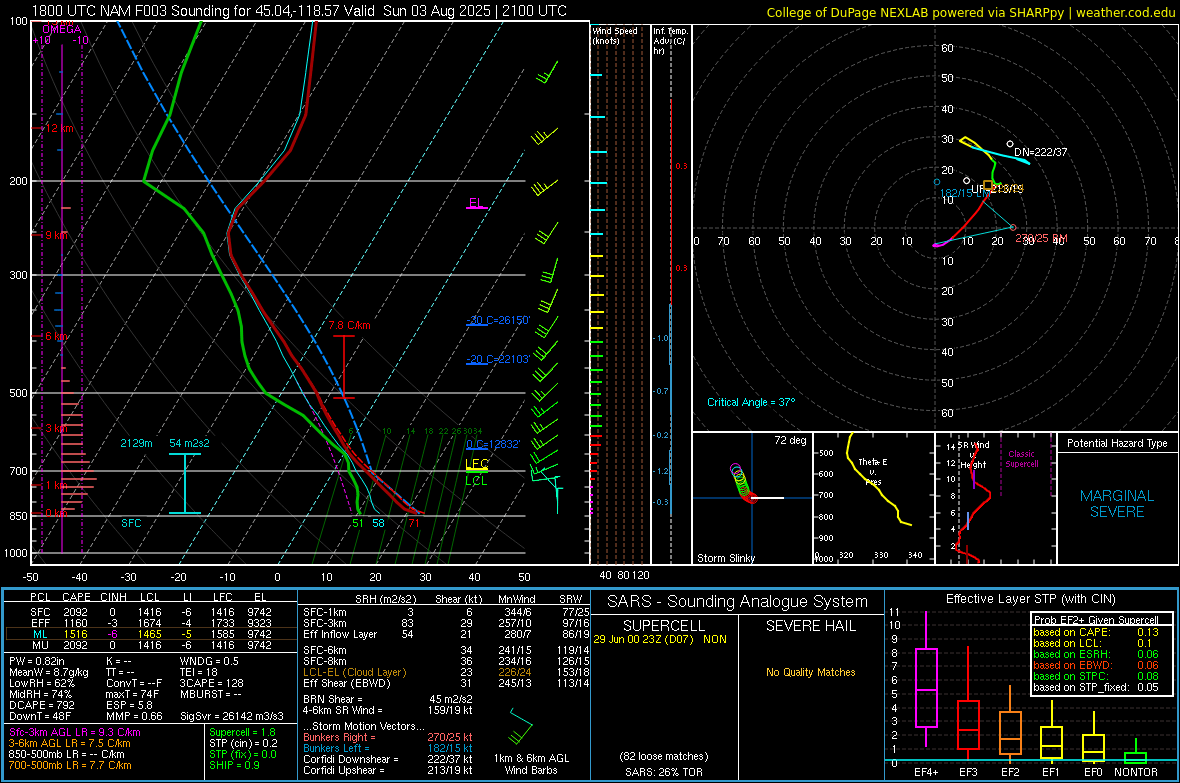This screenshot has width=1180, height=783.
Task: Click the 2129m effective inflow top label
Action: pyautogui.click(x=136, y=443)
